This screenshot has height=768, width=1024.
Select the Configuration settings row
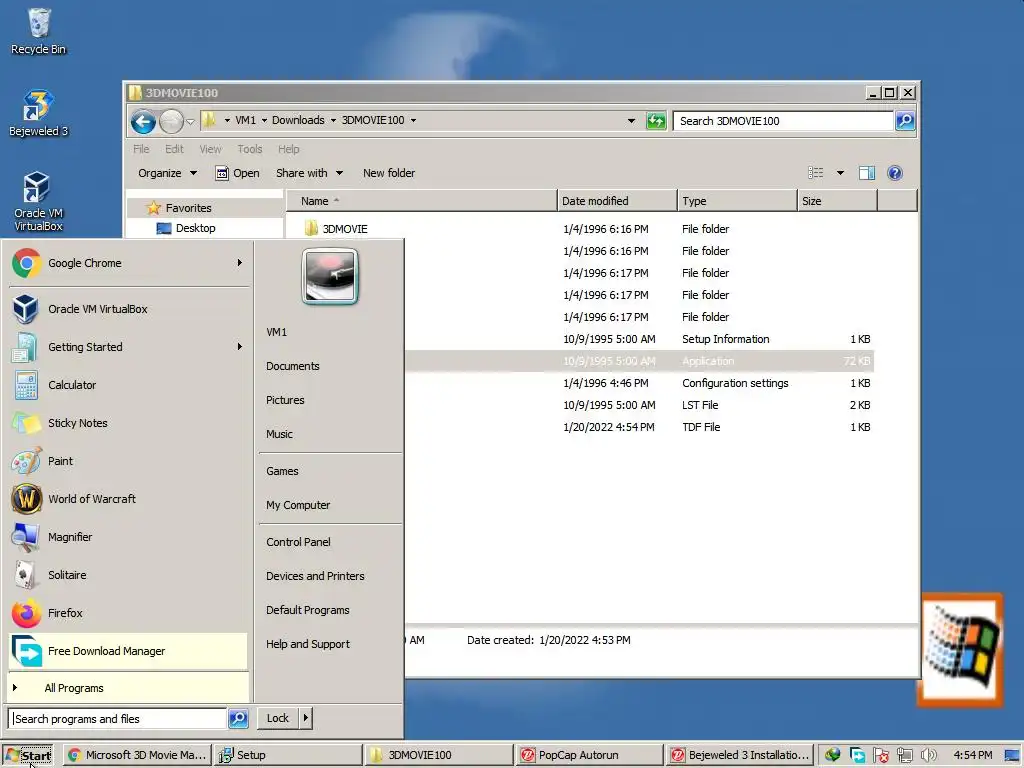pos(640,383)
